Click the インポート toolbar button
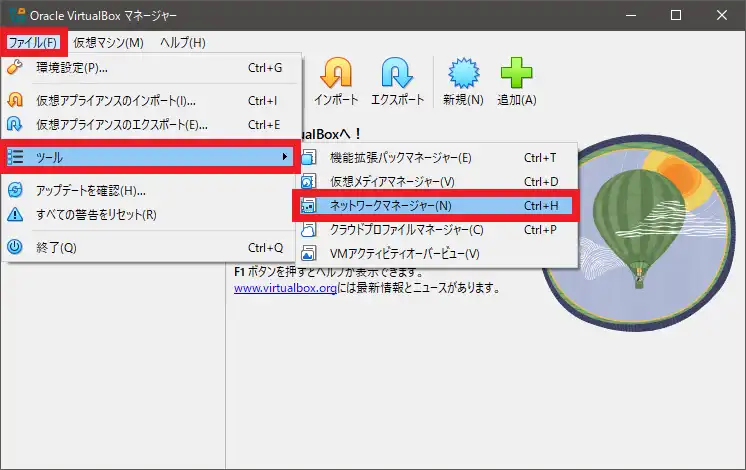746x470 pixels. [336, 82]
